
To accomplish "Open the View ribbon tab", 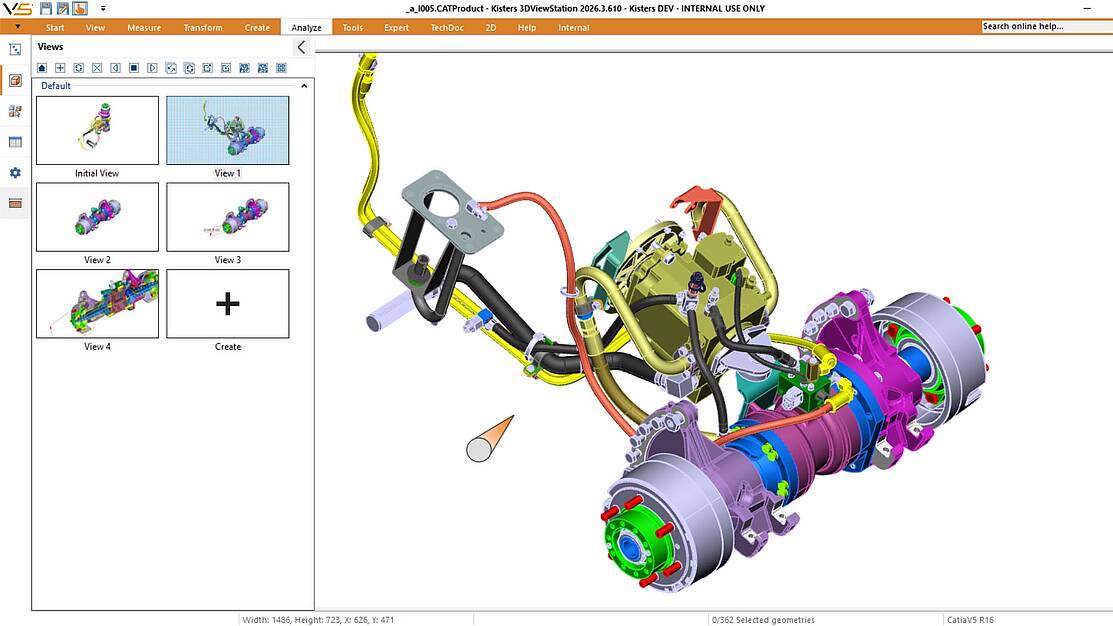I will pyautogui.click(x=95, y=28).
